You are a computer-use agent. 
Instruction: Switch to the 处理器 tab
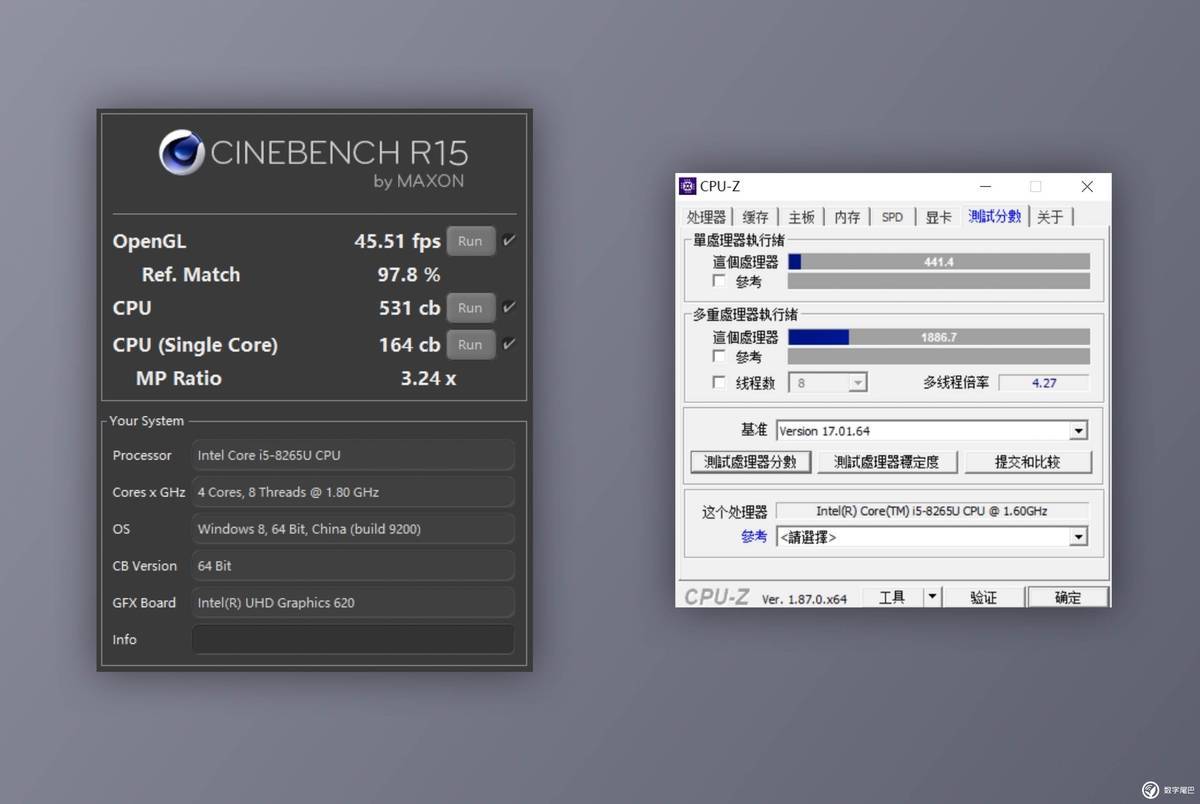(706, 217)
